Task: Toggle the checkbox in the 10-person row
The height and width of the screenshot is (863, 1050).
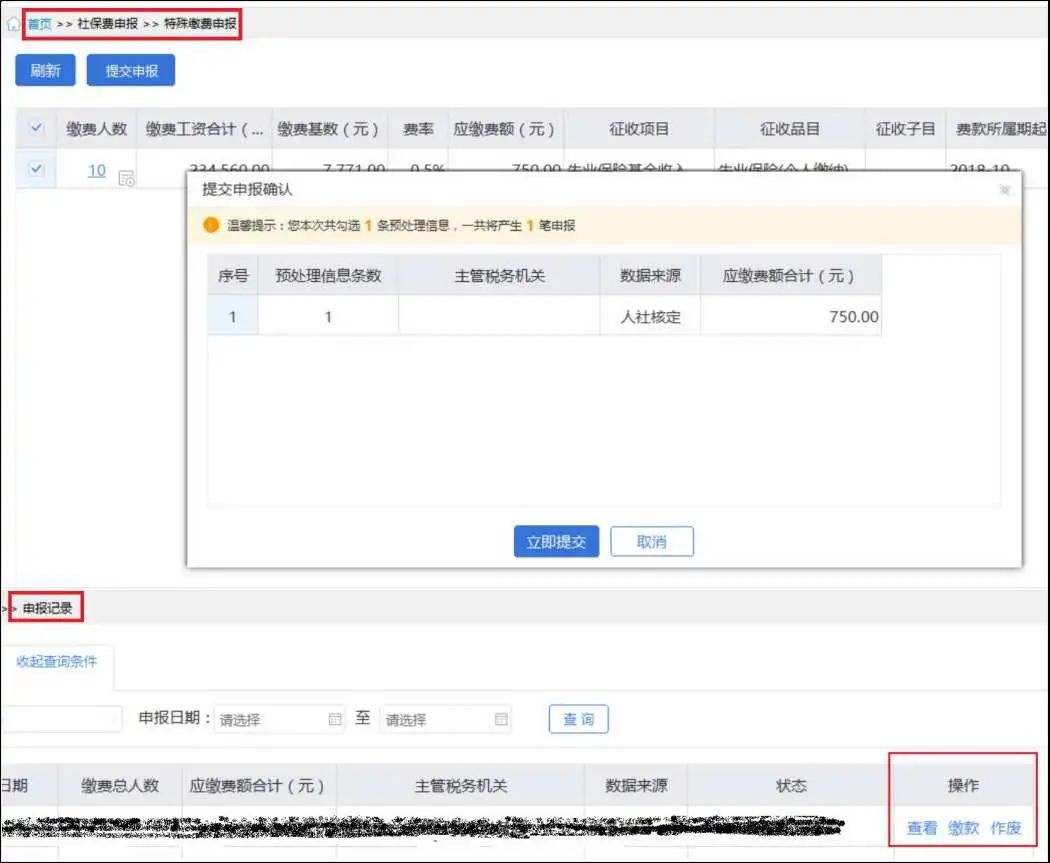Action: click(x=37, y=169)
